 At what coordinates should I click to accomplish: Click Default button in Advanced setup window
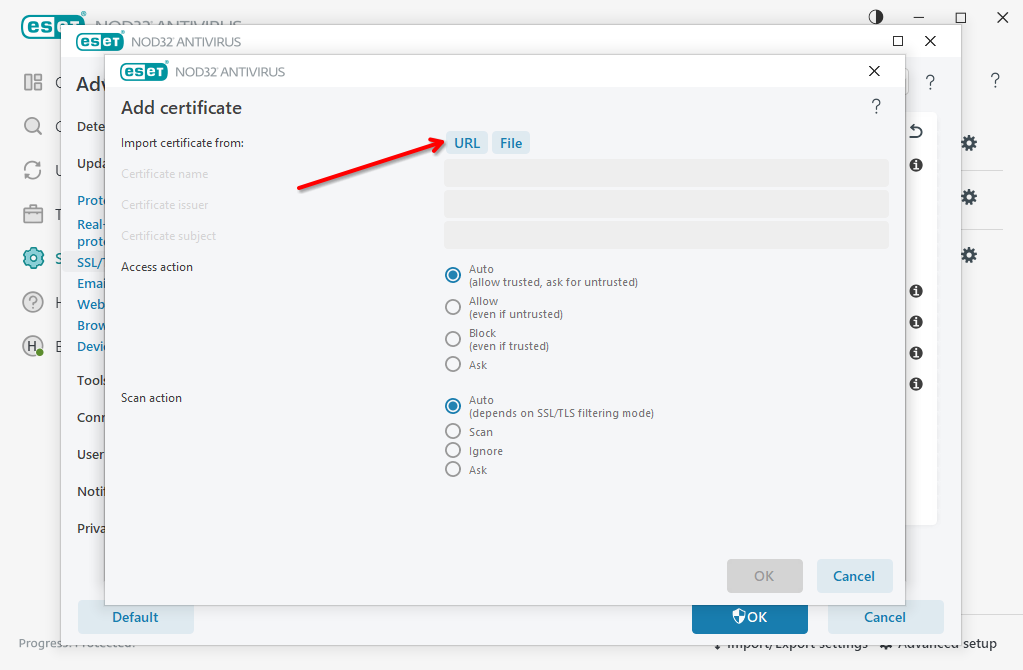[x=136, y=617]
